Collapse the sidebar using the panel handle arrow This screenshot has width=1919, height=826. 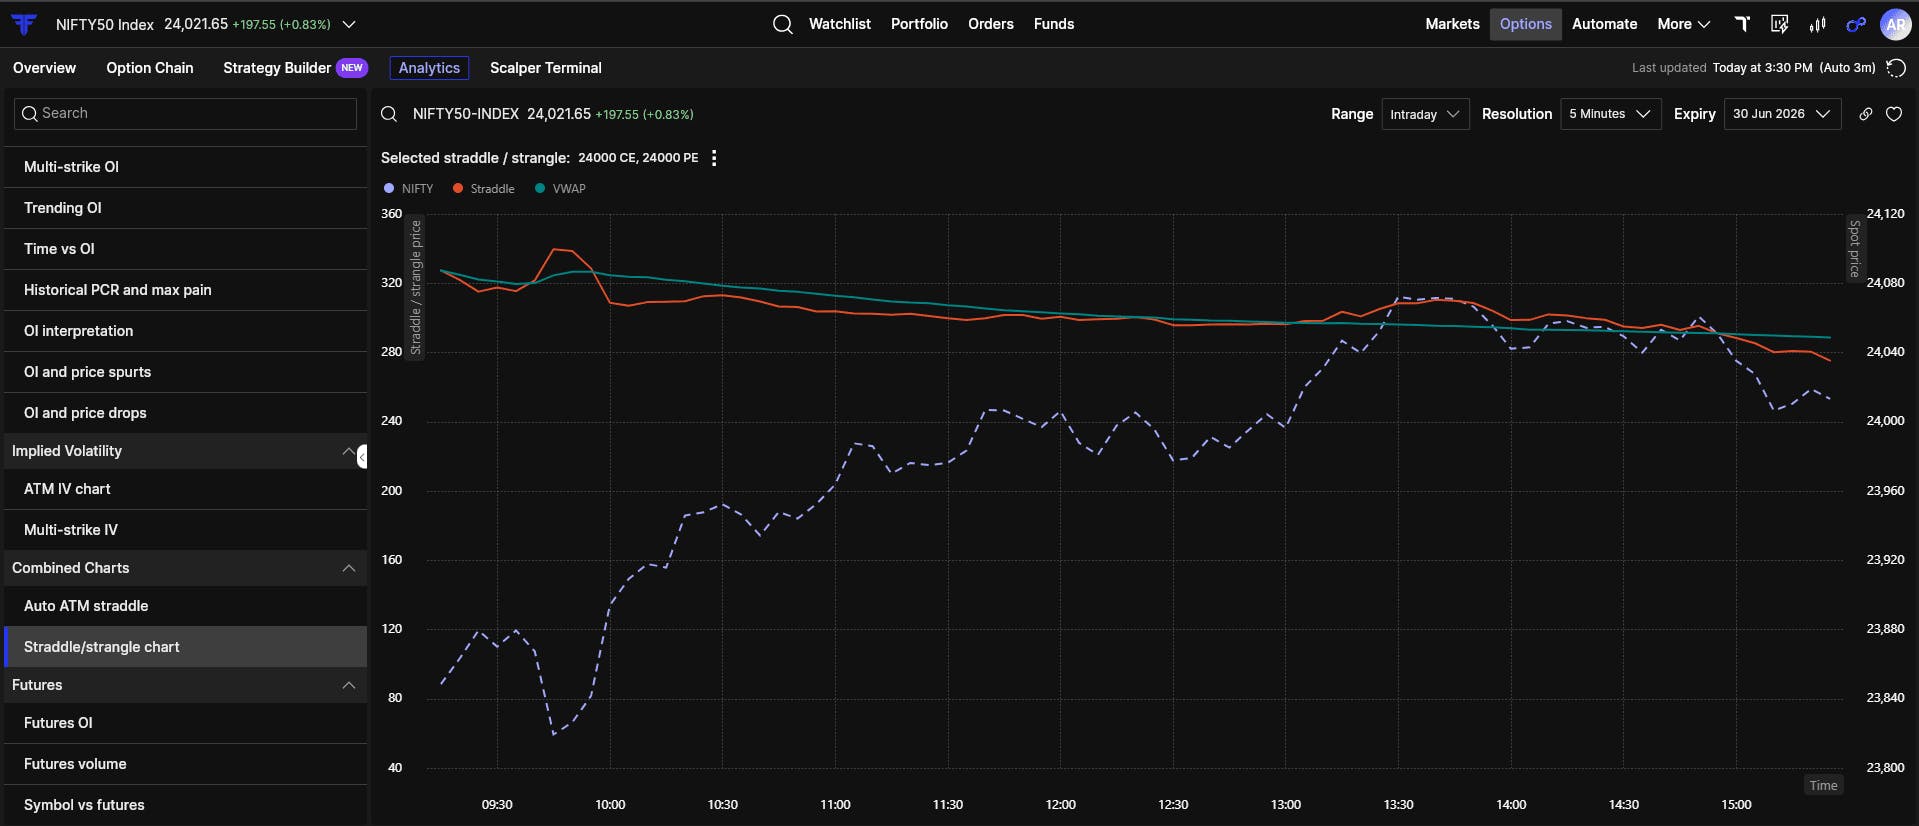click(x=362, y=457)
